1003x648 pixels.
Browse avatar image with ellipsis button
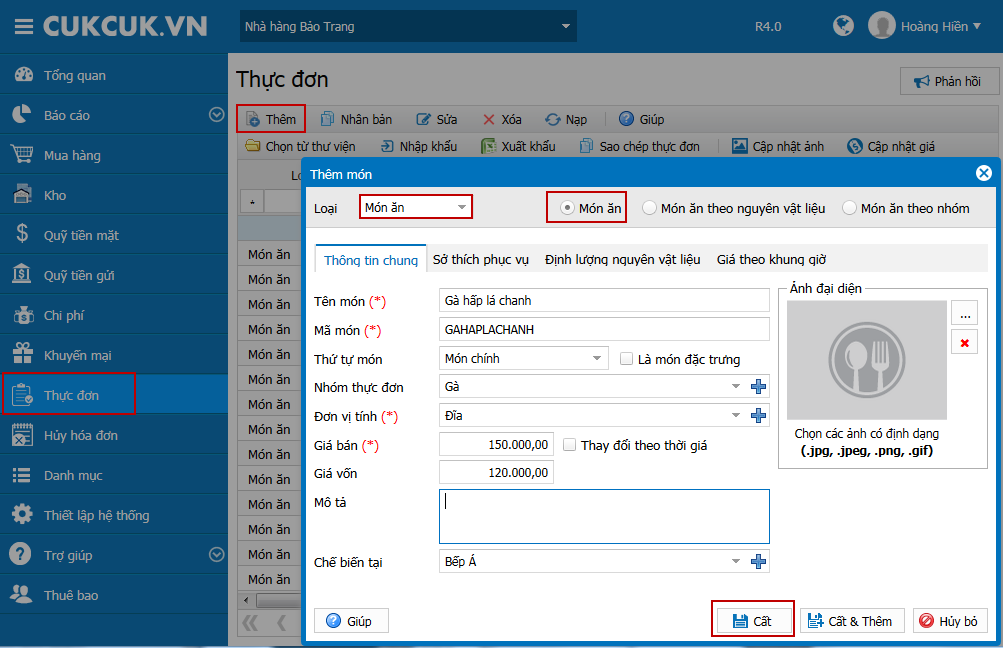965,313
